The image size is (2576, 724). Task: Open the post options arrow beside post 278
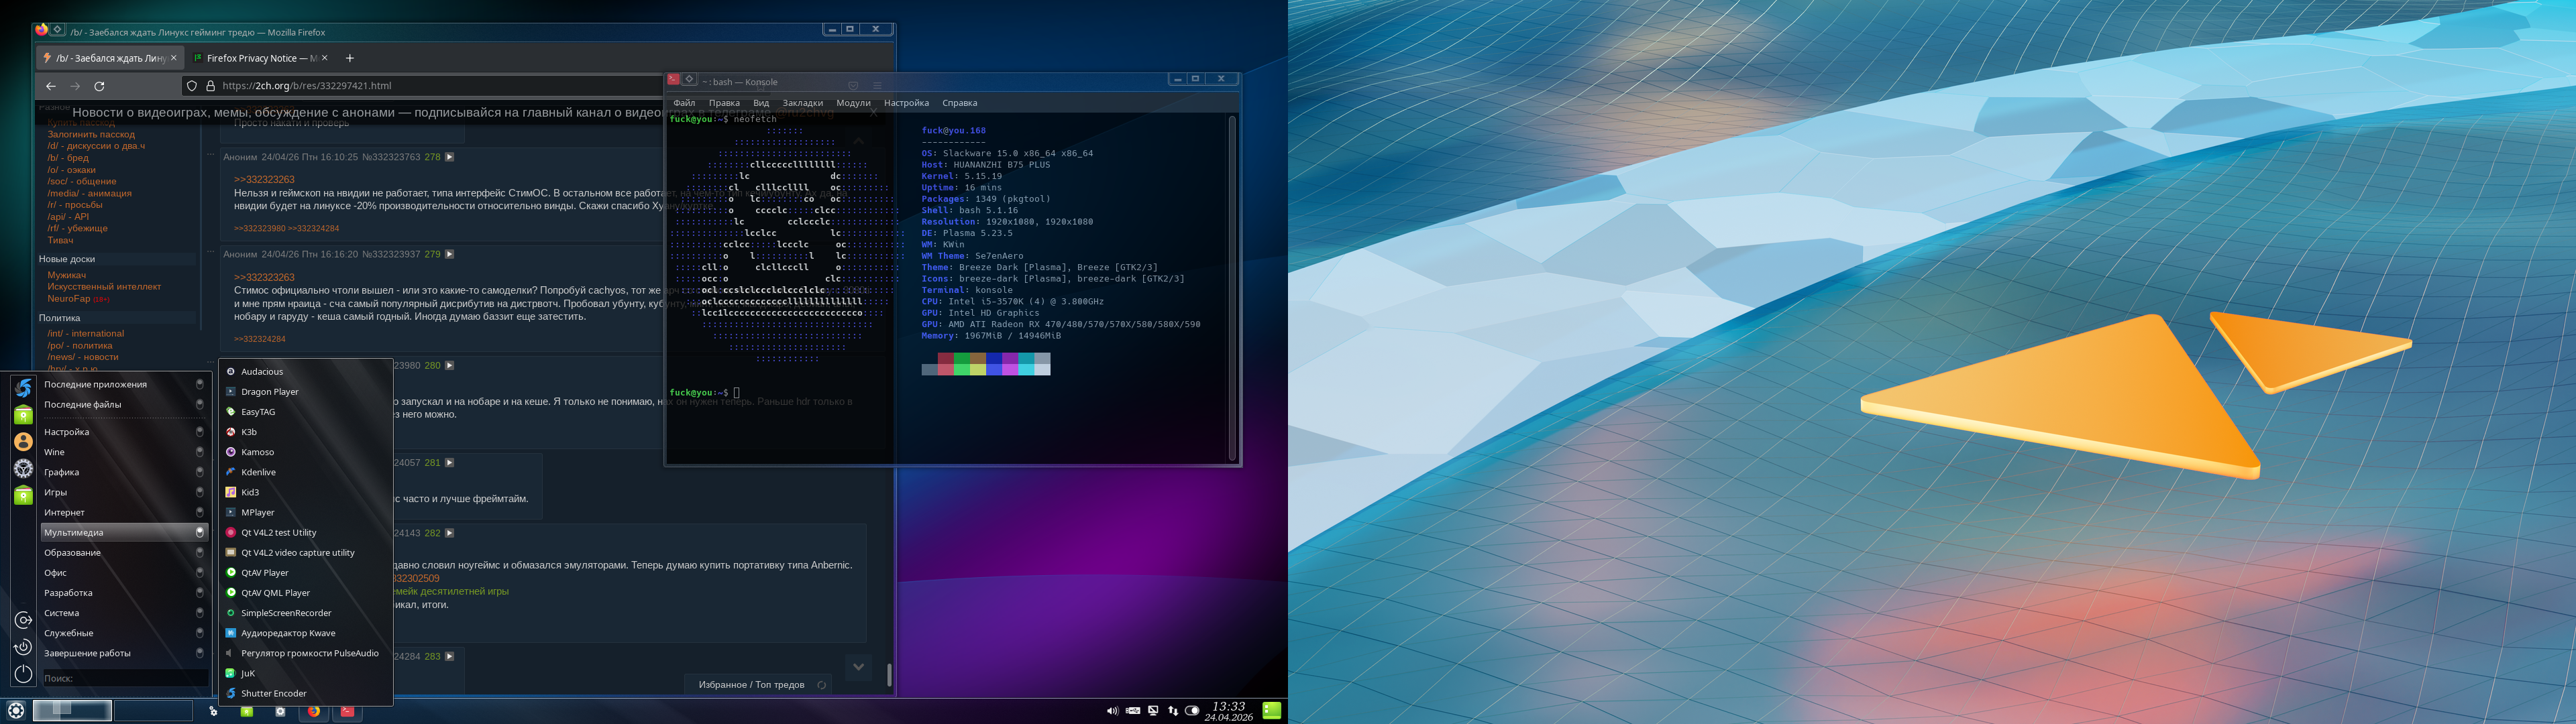click(449, 157)
